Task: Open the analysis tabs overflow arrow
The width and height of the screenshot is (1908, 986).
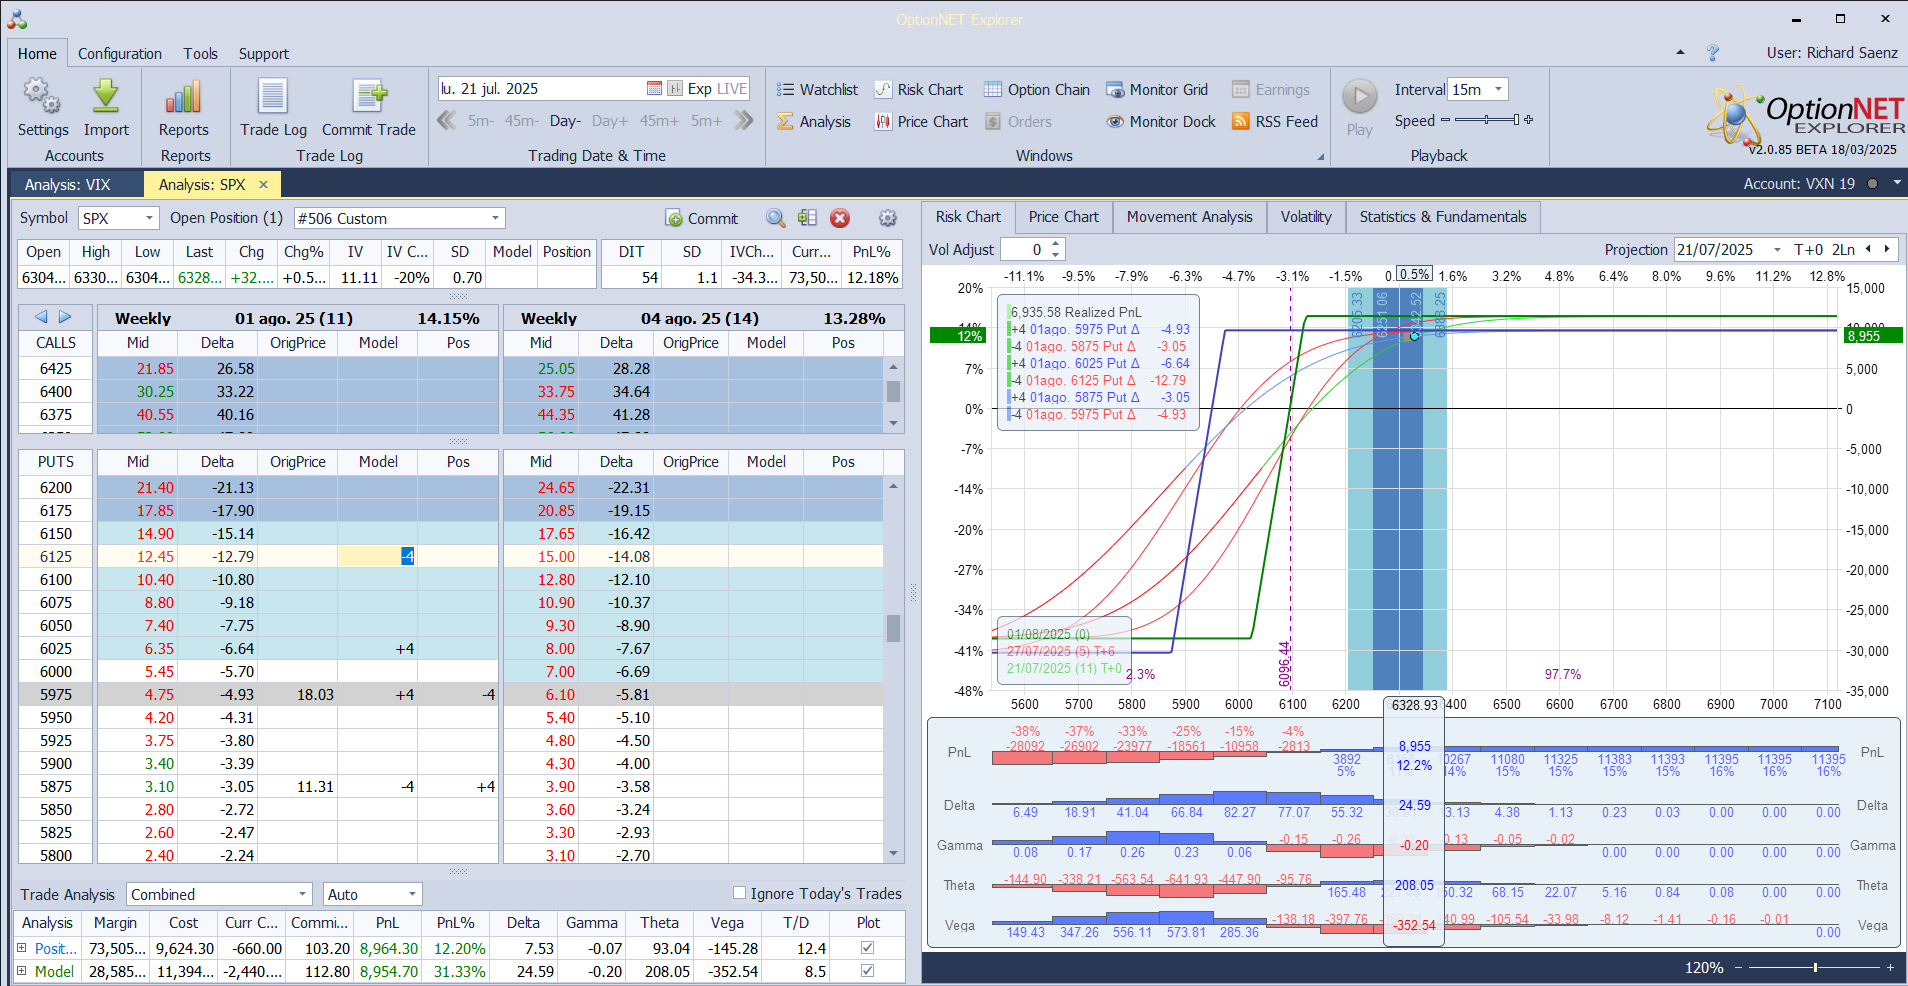Action: [x=1897, y=183]
